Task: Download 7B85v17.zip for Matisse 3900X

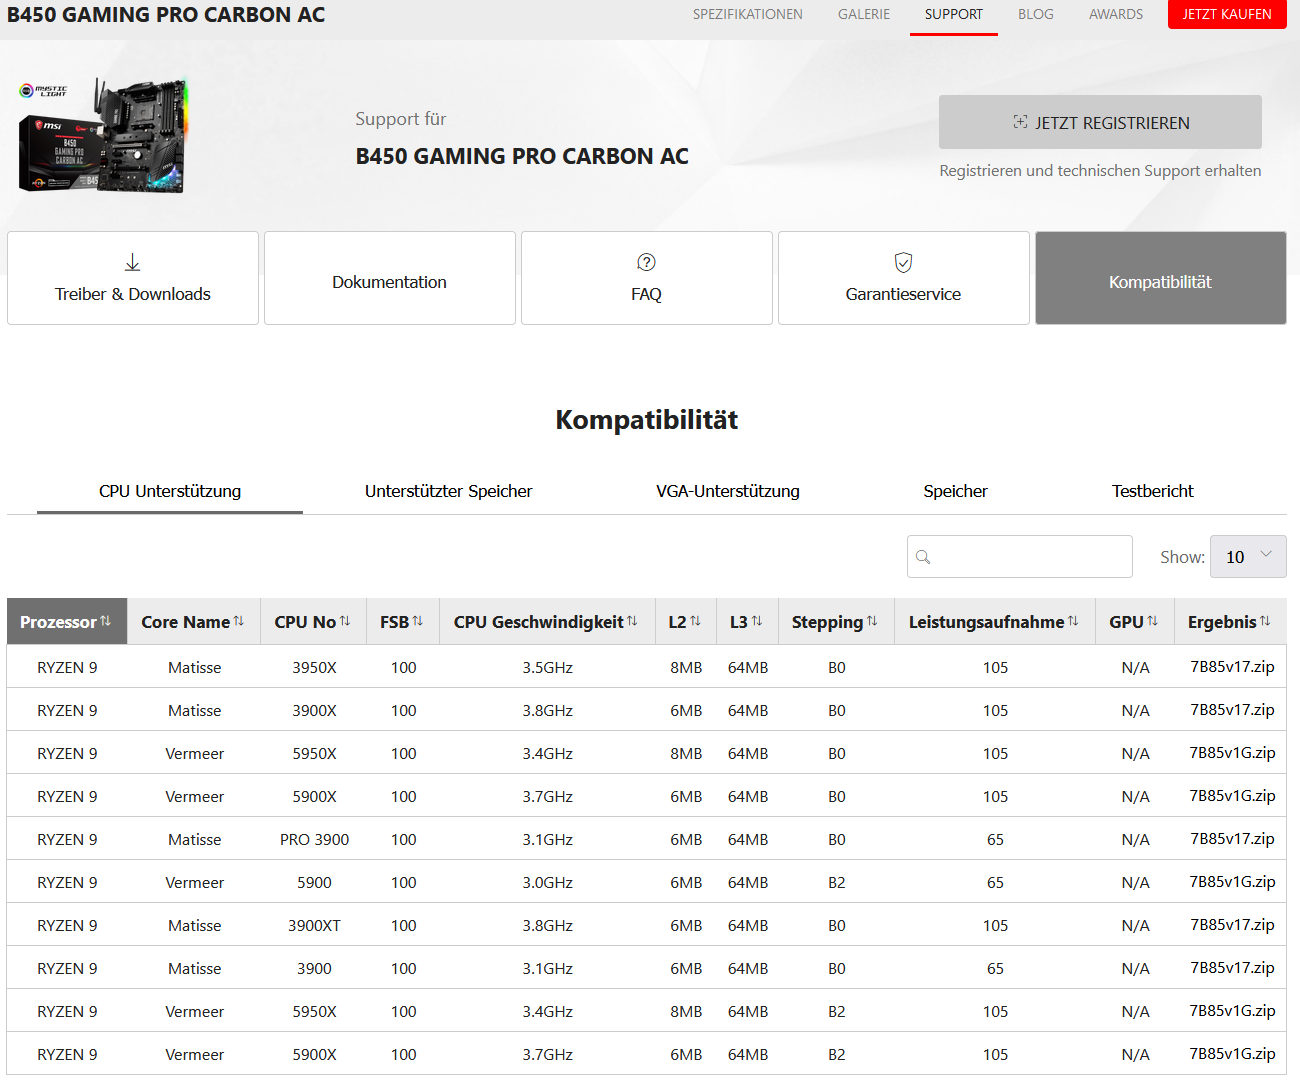Action: (x=1232, y=710)
